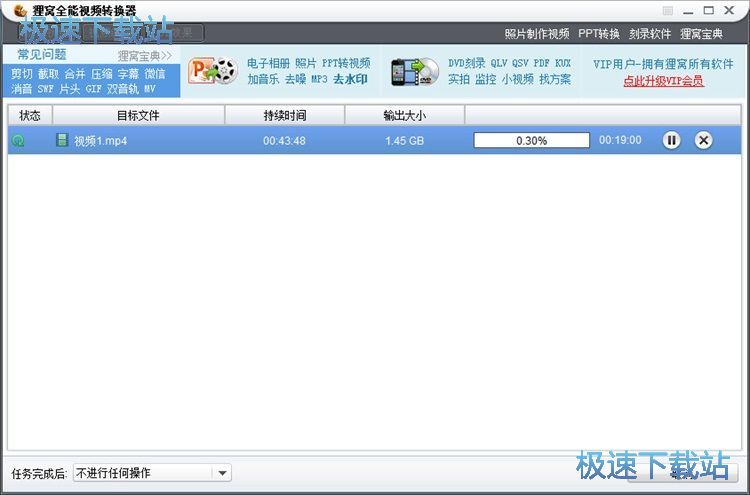Screen dimensions: 750x495
Task: Click the app logo in the title bar
Action: pos(19,10)
